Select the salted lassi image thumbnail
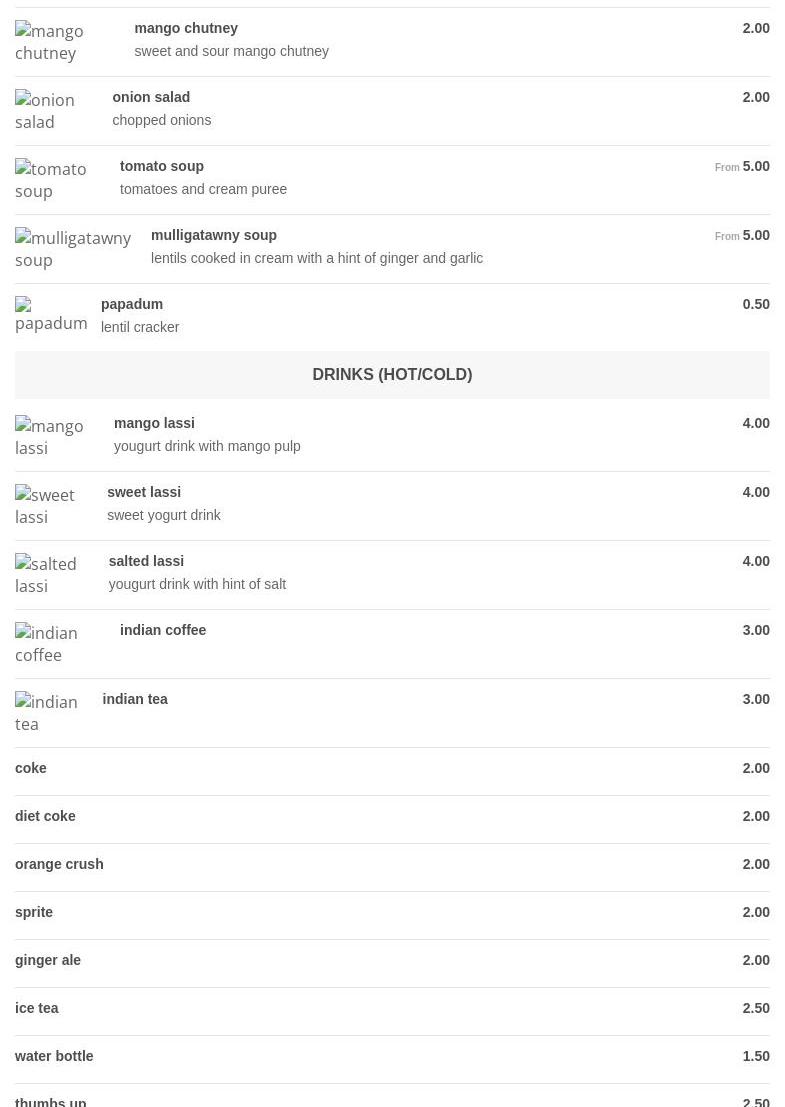This screenshot has height=1107, width=785. 46,575
